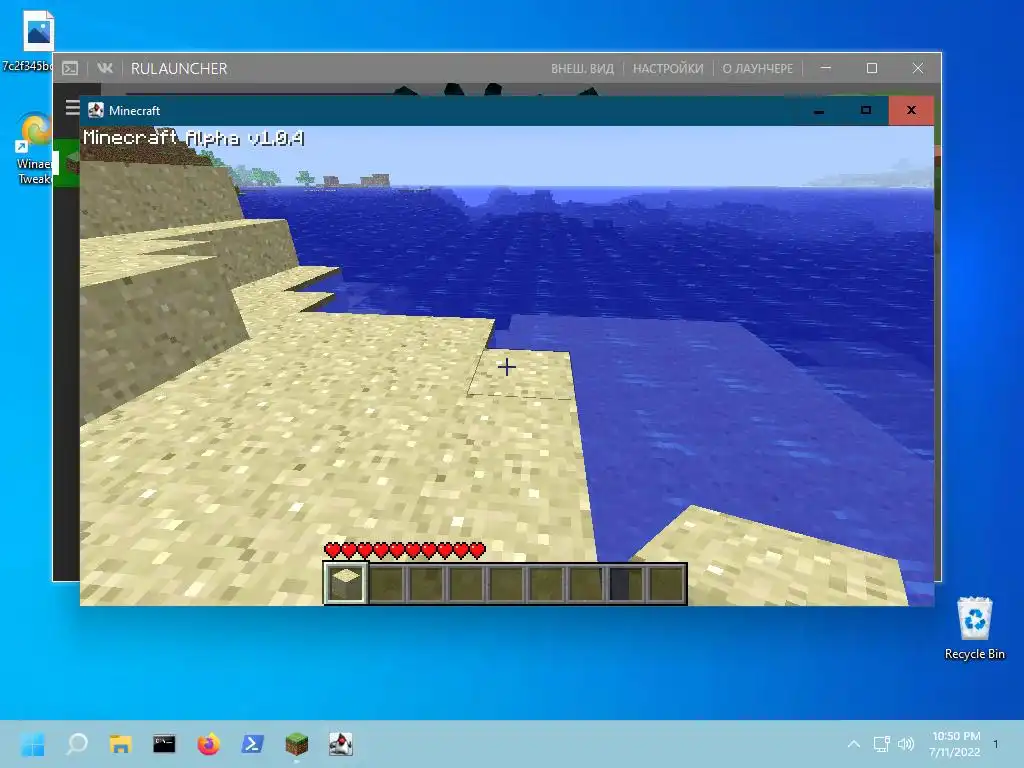Toggle the hamburger menu in RULAUNCHER sidebar

tap(72, 108)
